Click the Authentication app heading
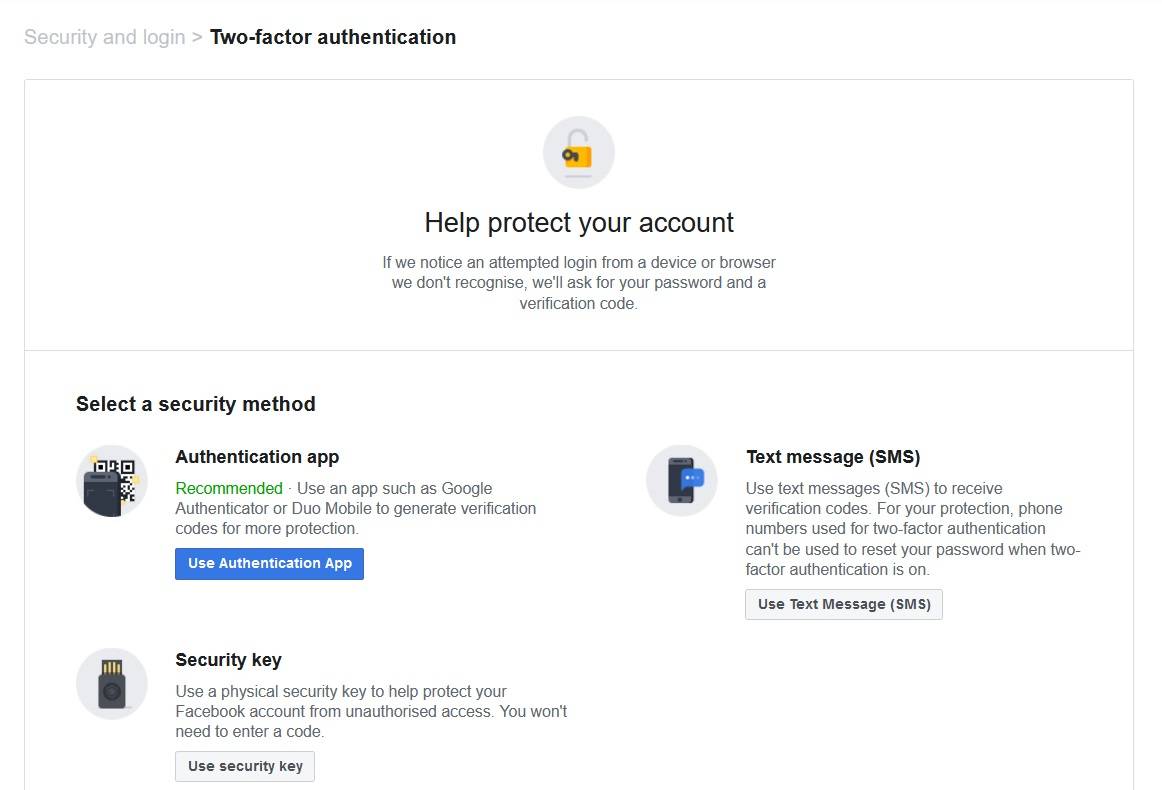Screen dimensions: 1162x790 tap(257, 457)
